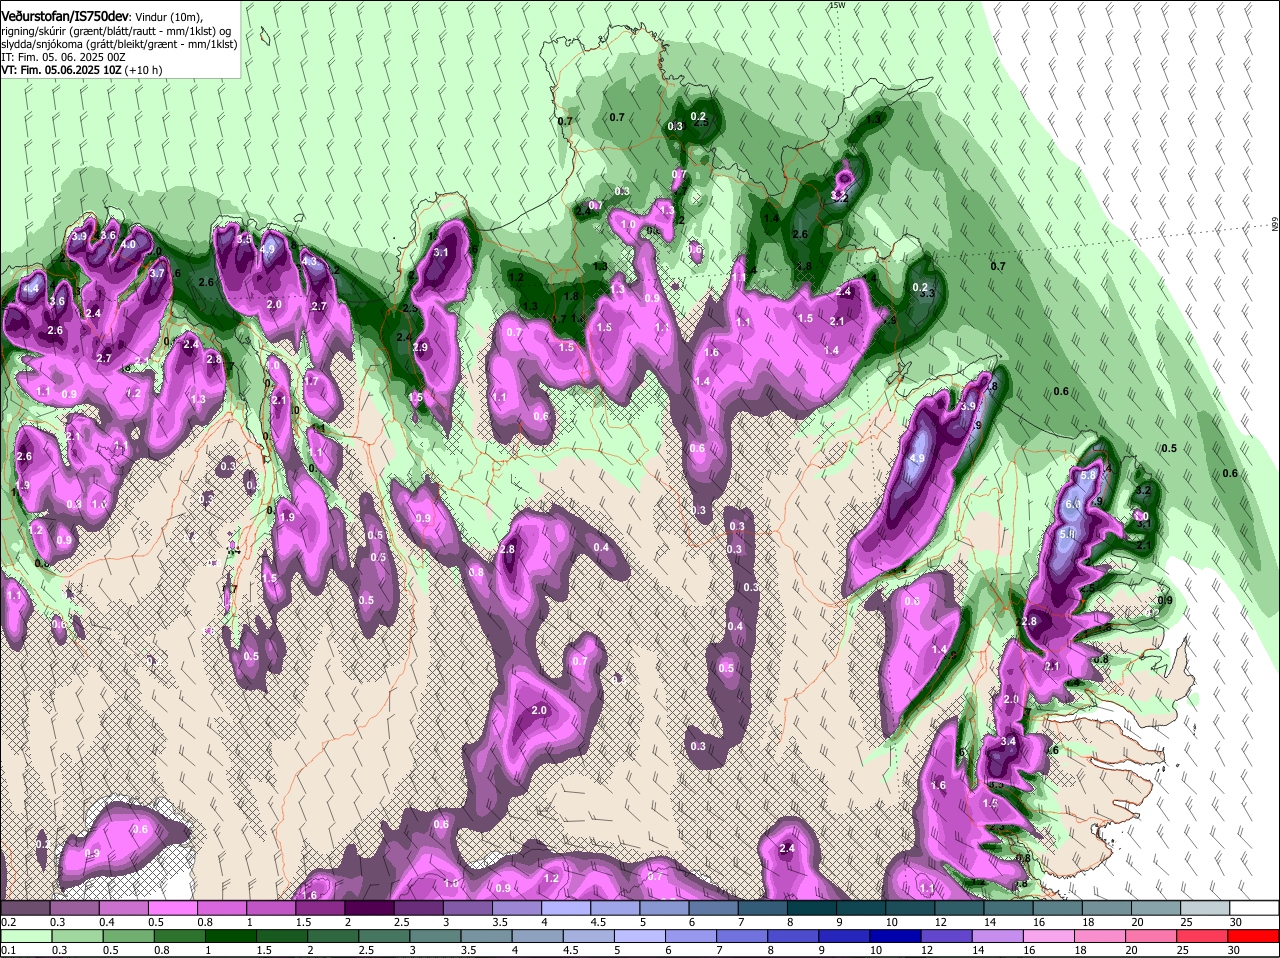Viewport: 1280px width, 958px height.
Task: Select snow scale swatch between 3.5 and 4
Action: pyautogui.click(x=518, y=907)
